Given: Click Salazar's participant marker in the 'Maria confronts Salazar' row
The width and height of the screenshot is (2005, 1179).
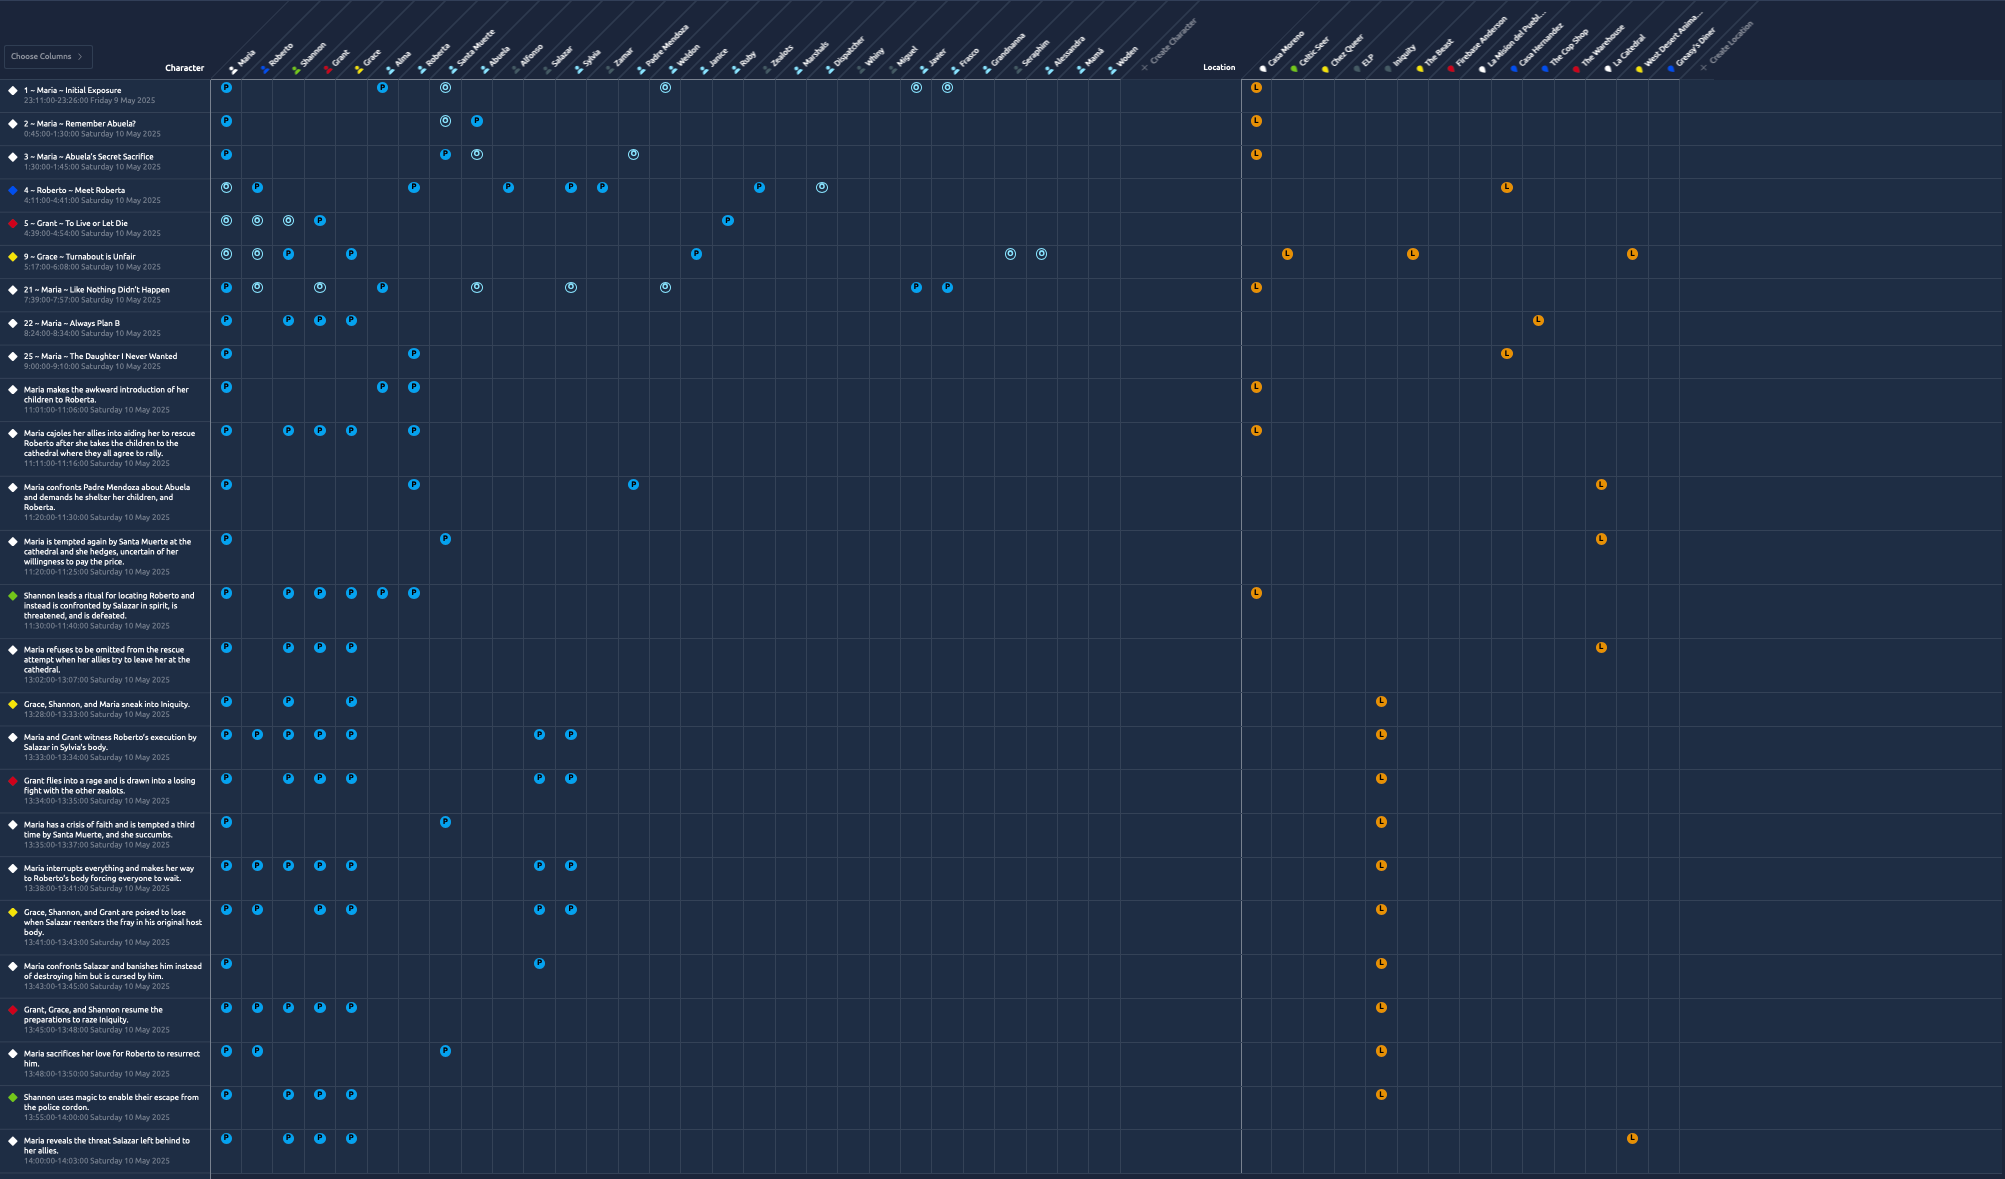Looking at the screenshot, I should pyautogui.click(x=539, y=964).
